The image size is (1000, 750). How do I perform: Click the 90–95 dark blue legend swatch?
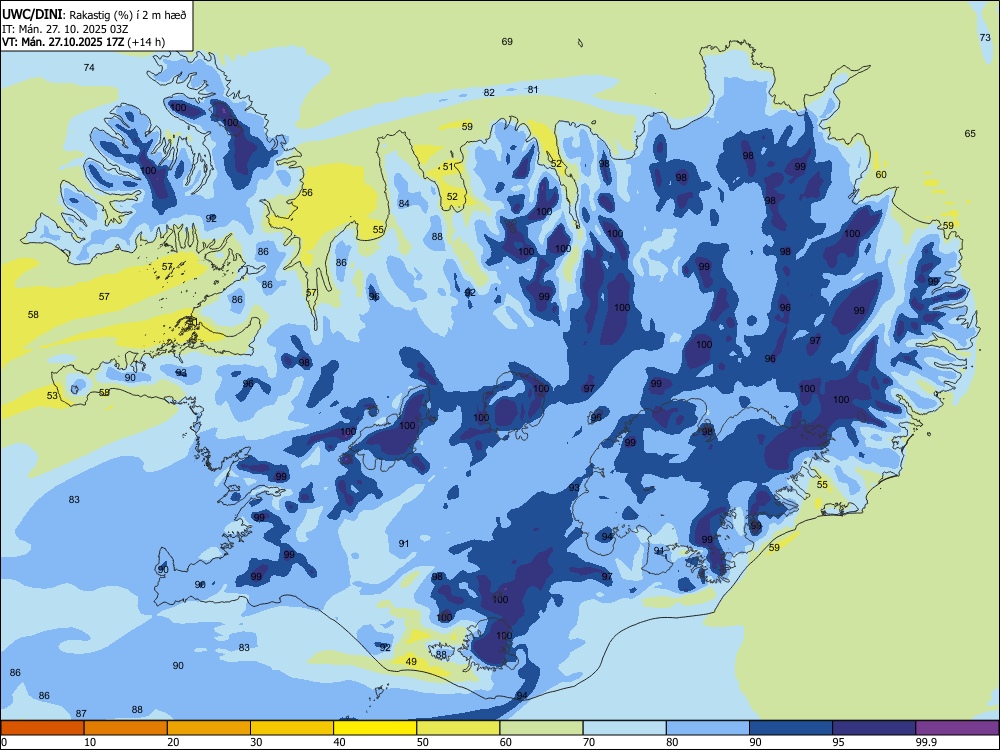click(791, 728)
